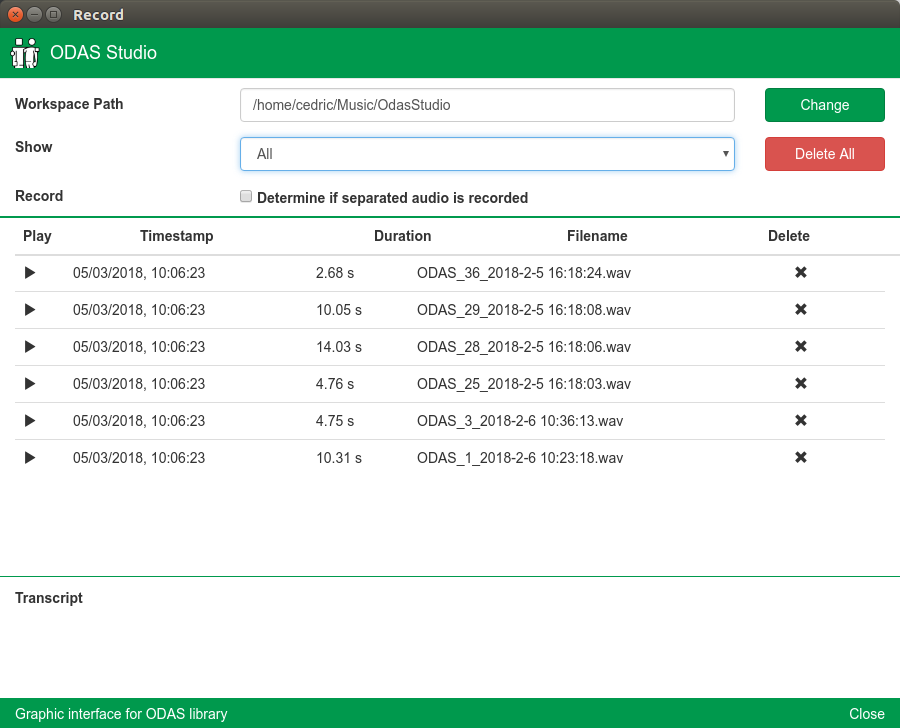This screenshot has width=900, height=728.
Task: Maximize the Record window
Action: pos(53,14)
